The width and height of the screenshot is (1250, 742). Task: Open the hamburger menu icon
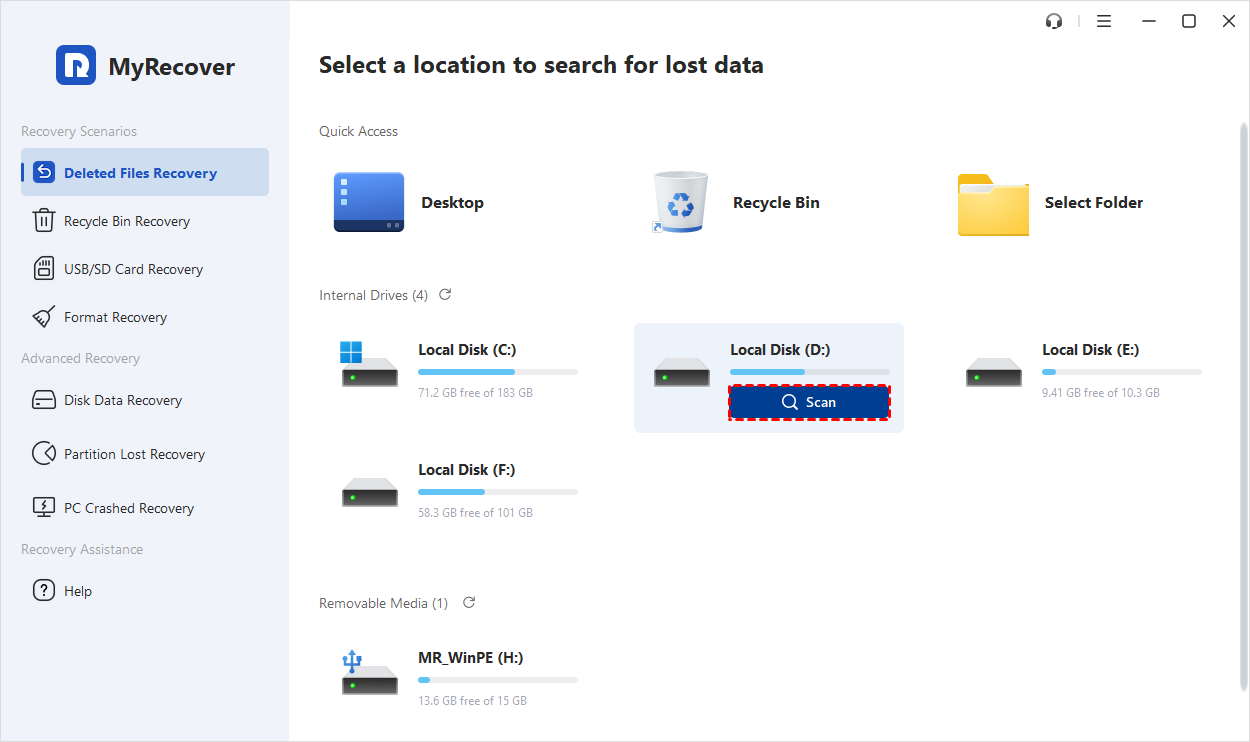click(1104, 21)
